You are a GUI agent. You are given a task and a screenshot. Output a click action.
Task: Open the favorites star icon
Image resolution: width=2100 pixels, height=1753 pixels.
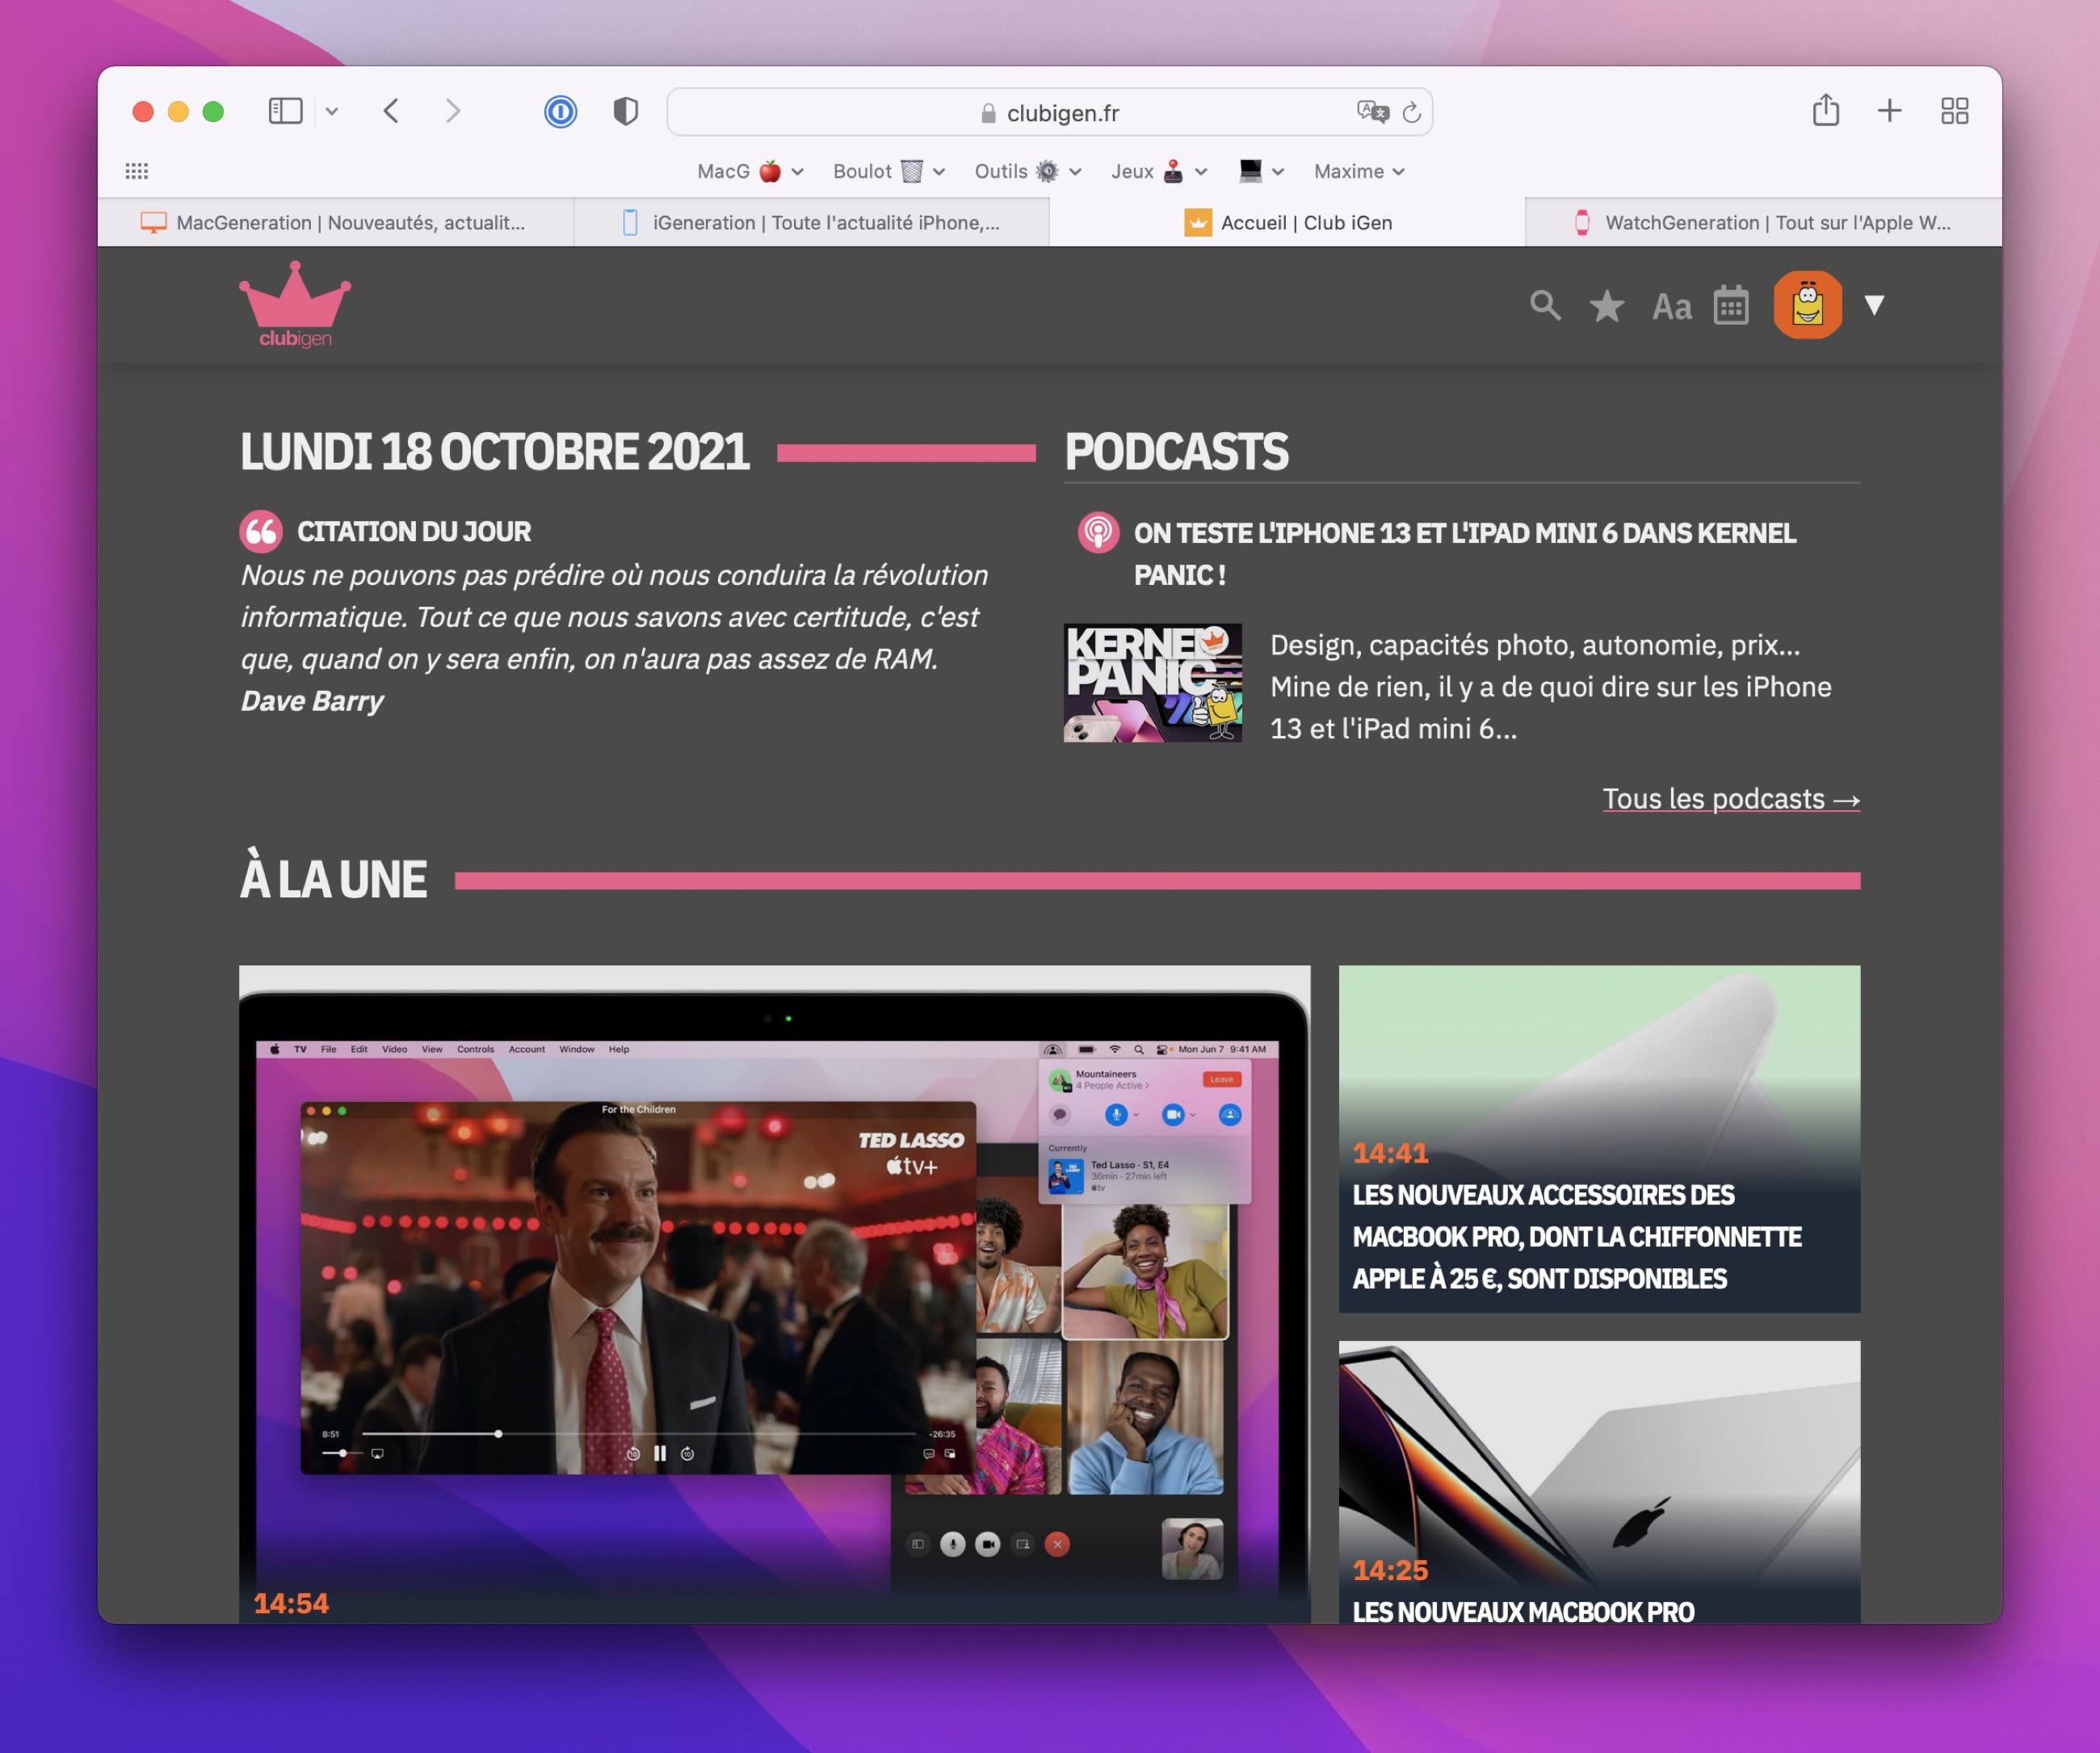1607,305
